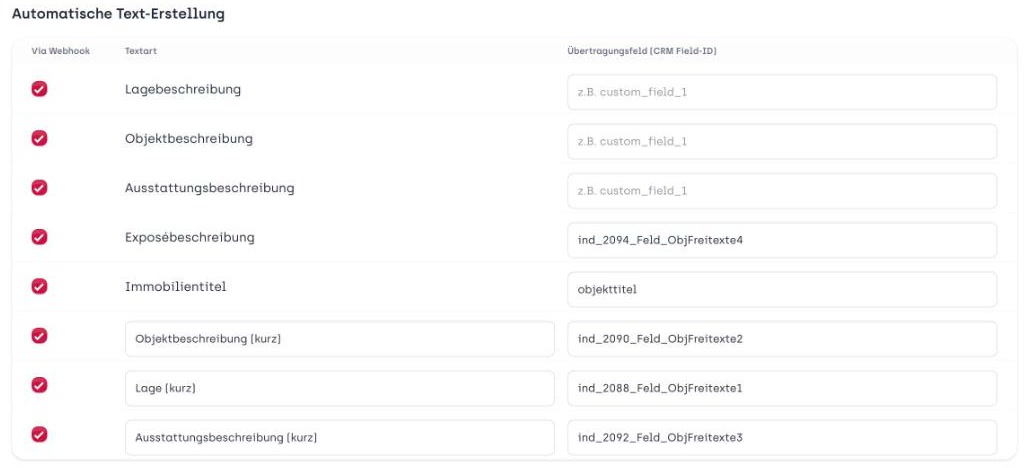Click the Immobilientitel label
Screen dimensions: 1030x468
coord(175,287)
